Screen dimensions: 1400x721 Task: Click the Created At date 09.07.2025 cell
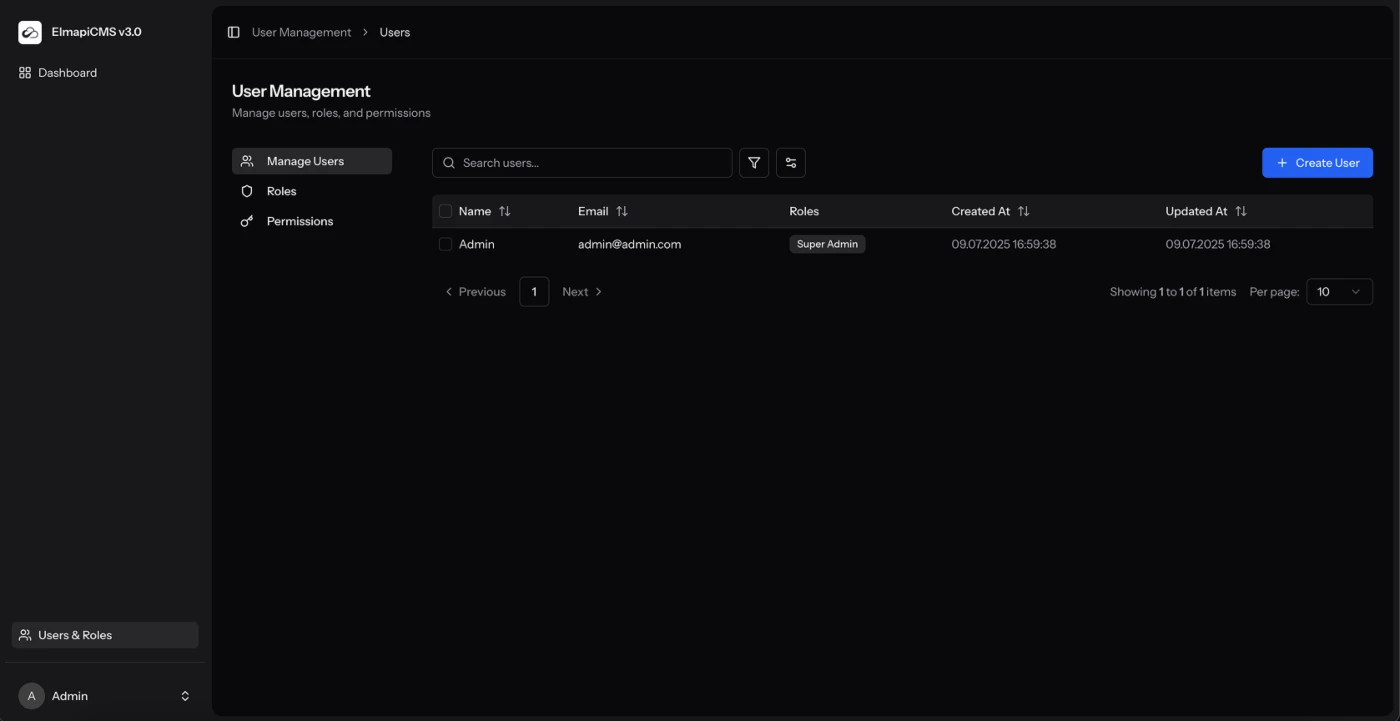[x=1004, y=244]
